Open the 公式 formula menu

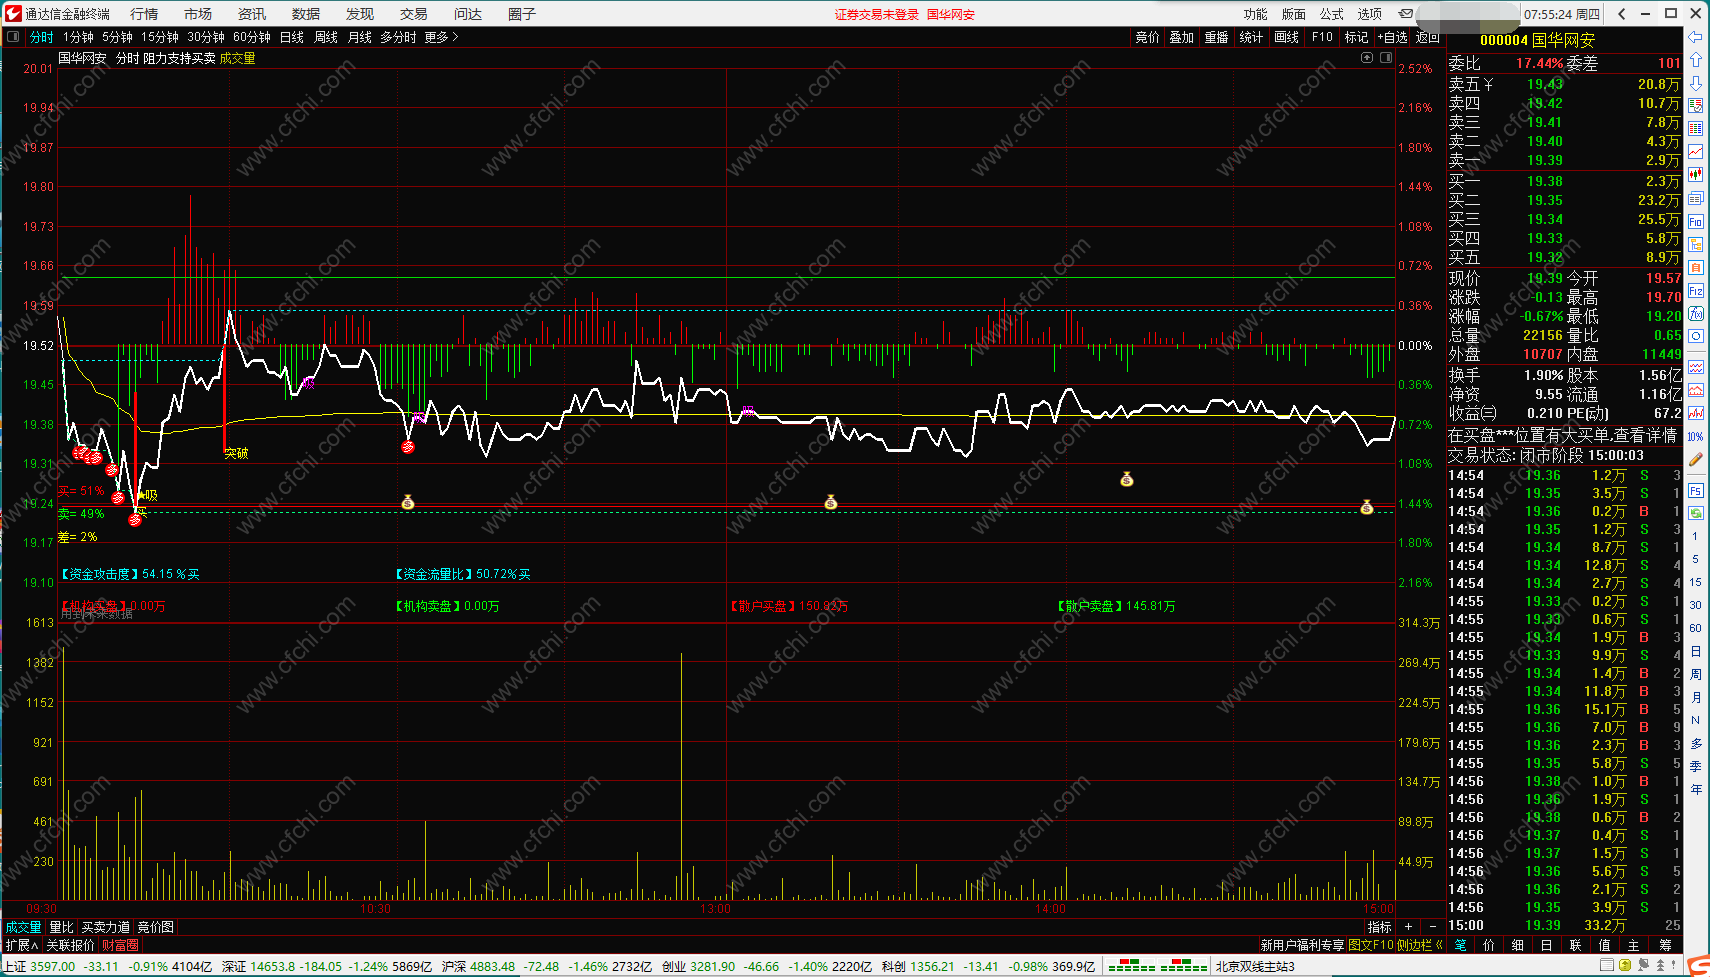(x=1332, y=14)
